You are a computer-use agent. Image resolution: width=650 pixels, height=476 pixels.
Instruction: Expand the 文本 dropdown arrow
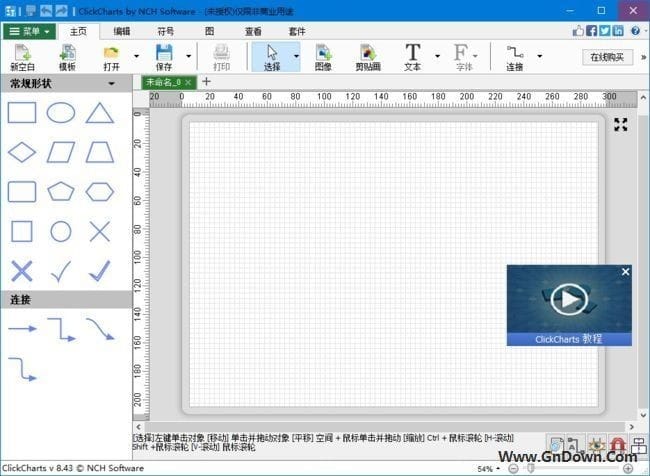tap(437, 56)
